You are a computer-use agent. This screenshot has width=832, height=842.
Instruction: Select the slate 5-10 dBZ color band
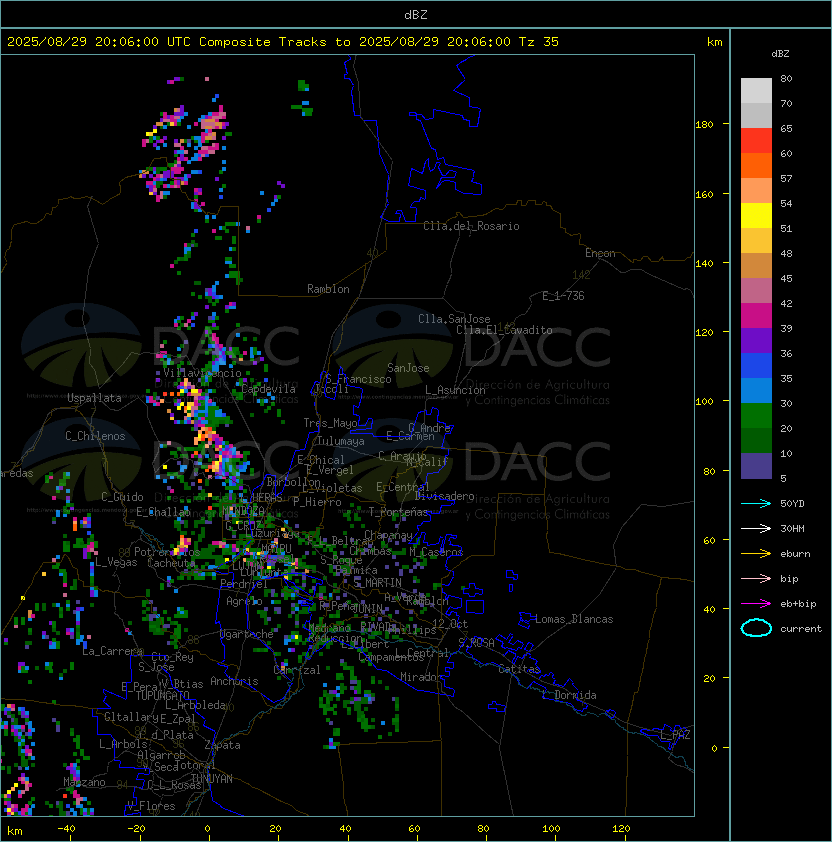756,466
